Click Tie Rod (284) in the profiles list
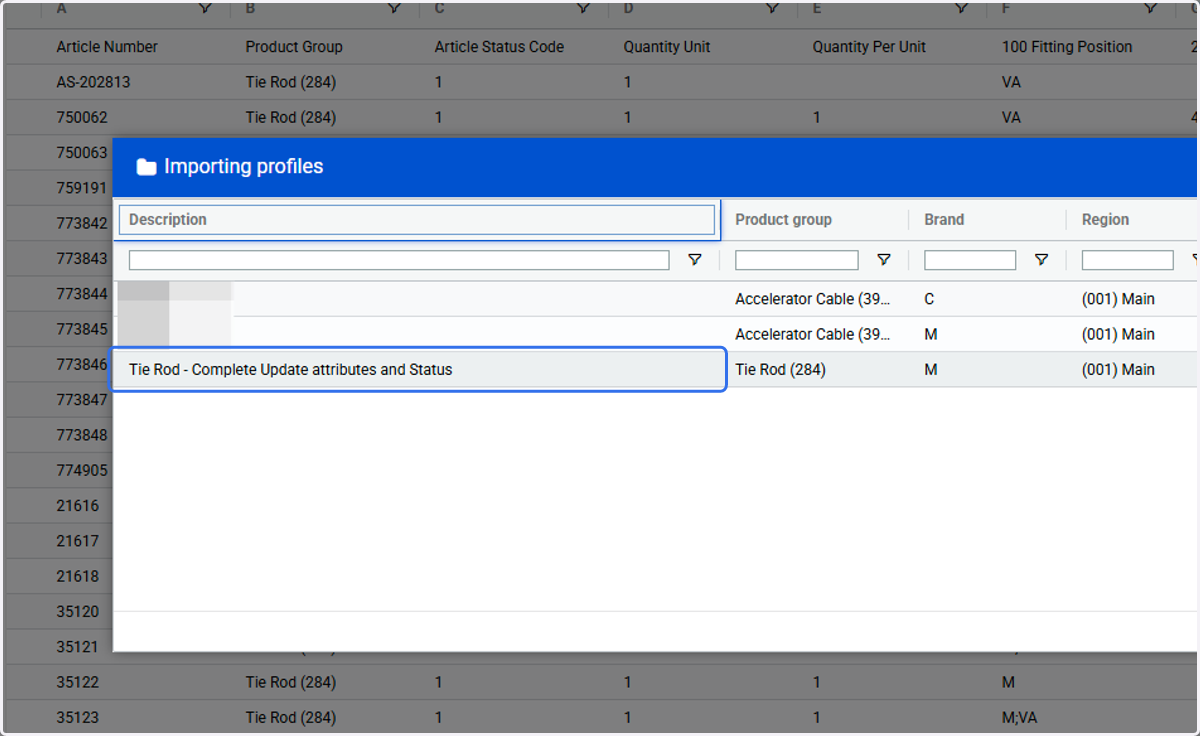The height and width of the screenshot is (736, 1200). coord(780,370)
